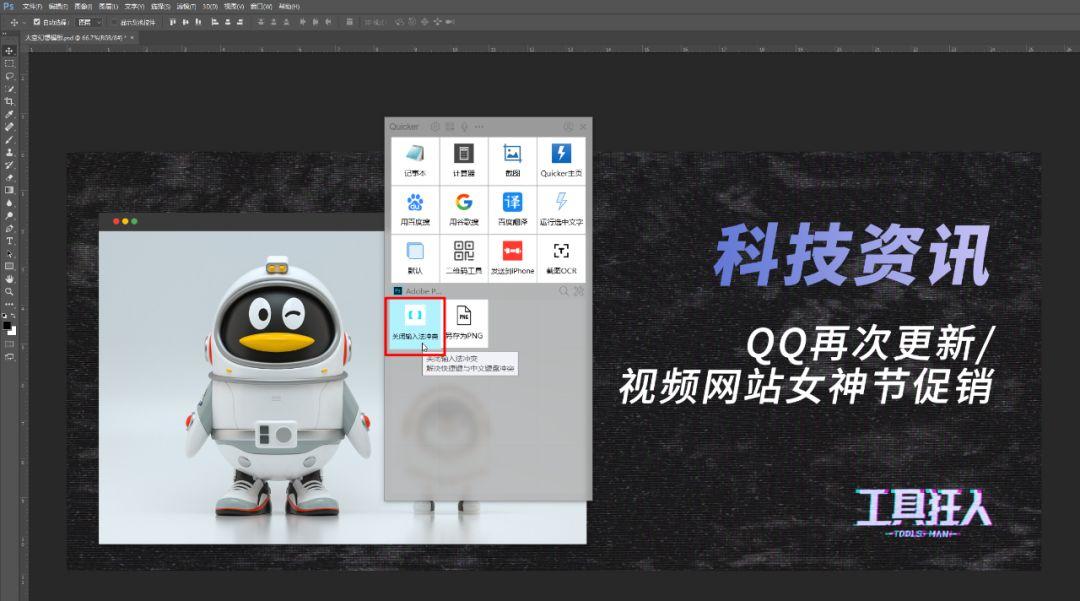Open the 二维码工具 QR code action
The image size is (1080, 601).
pos(464,258)
